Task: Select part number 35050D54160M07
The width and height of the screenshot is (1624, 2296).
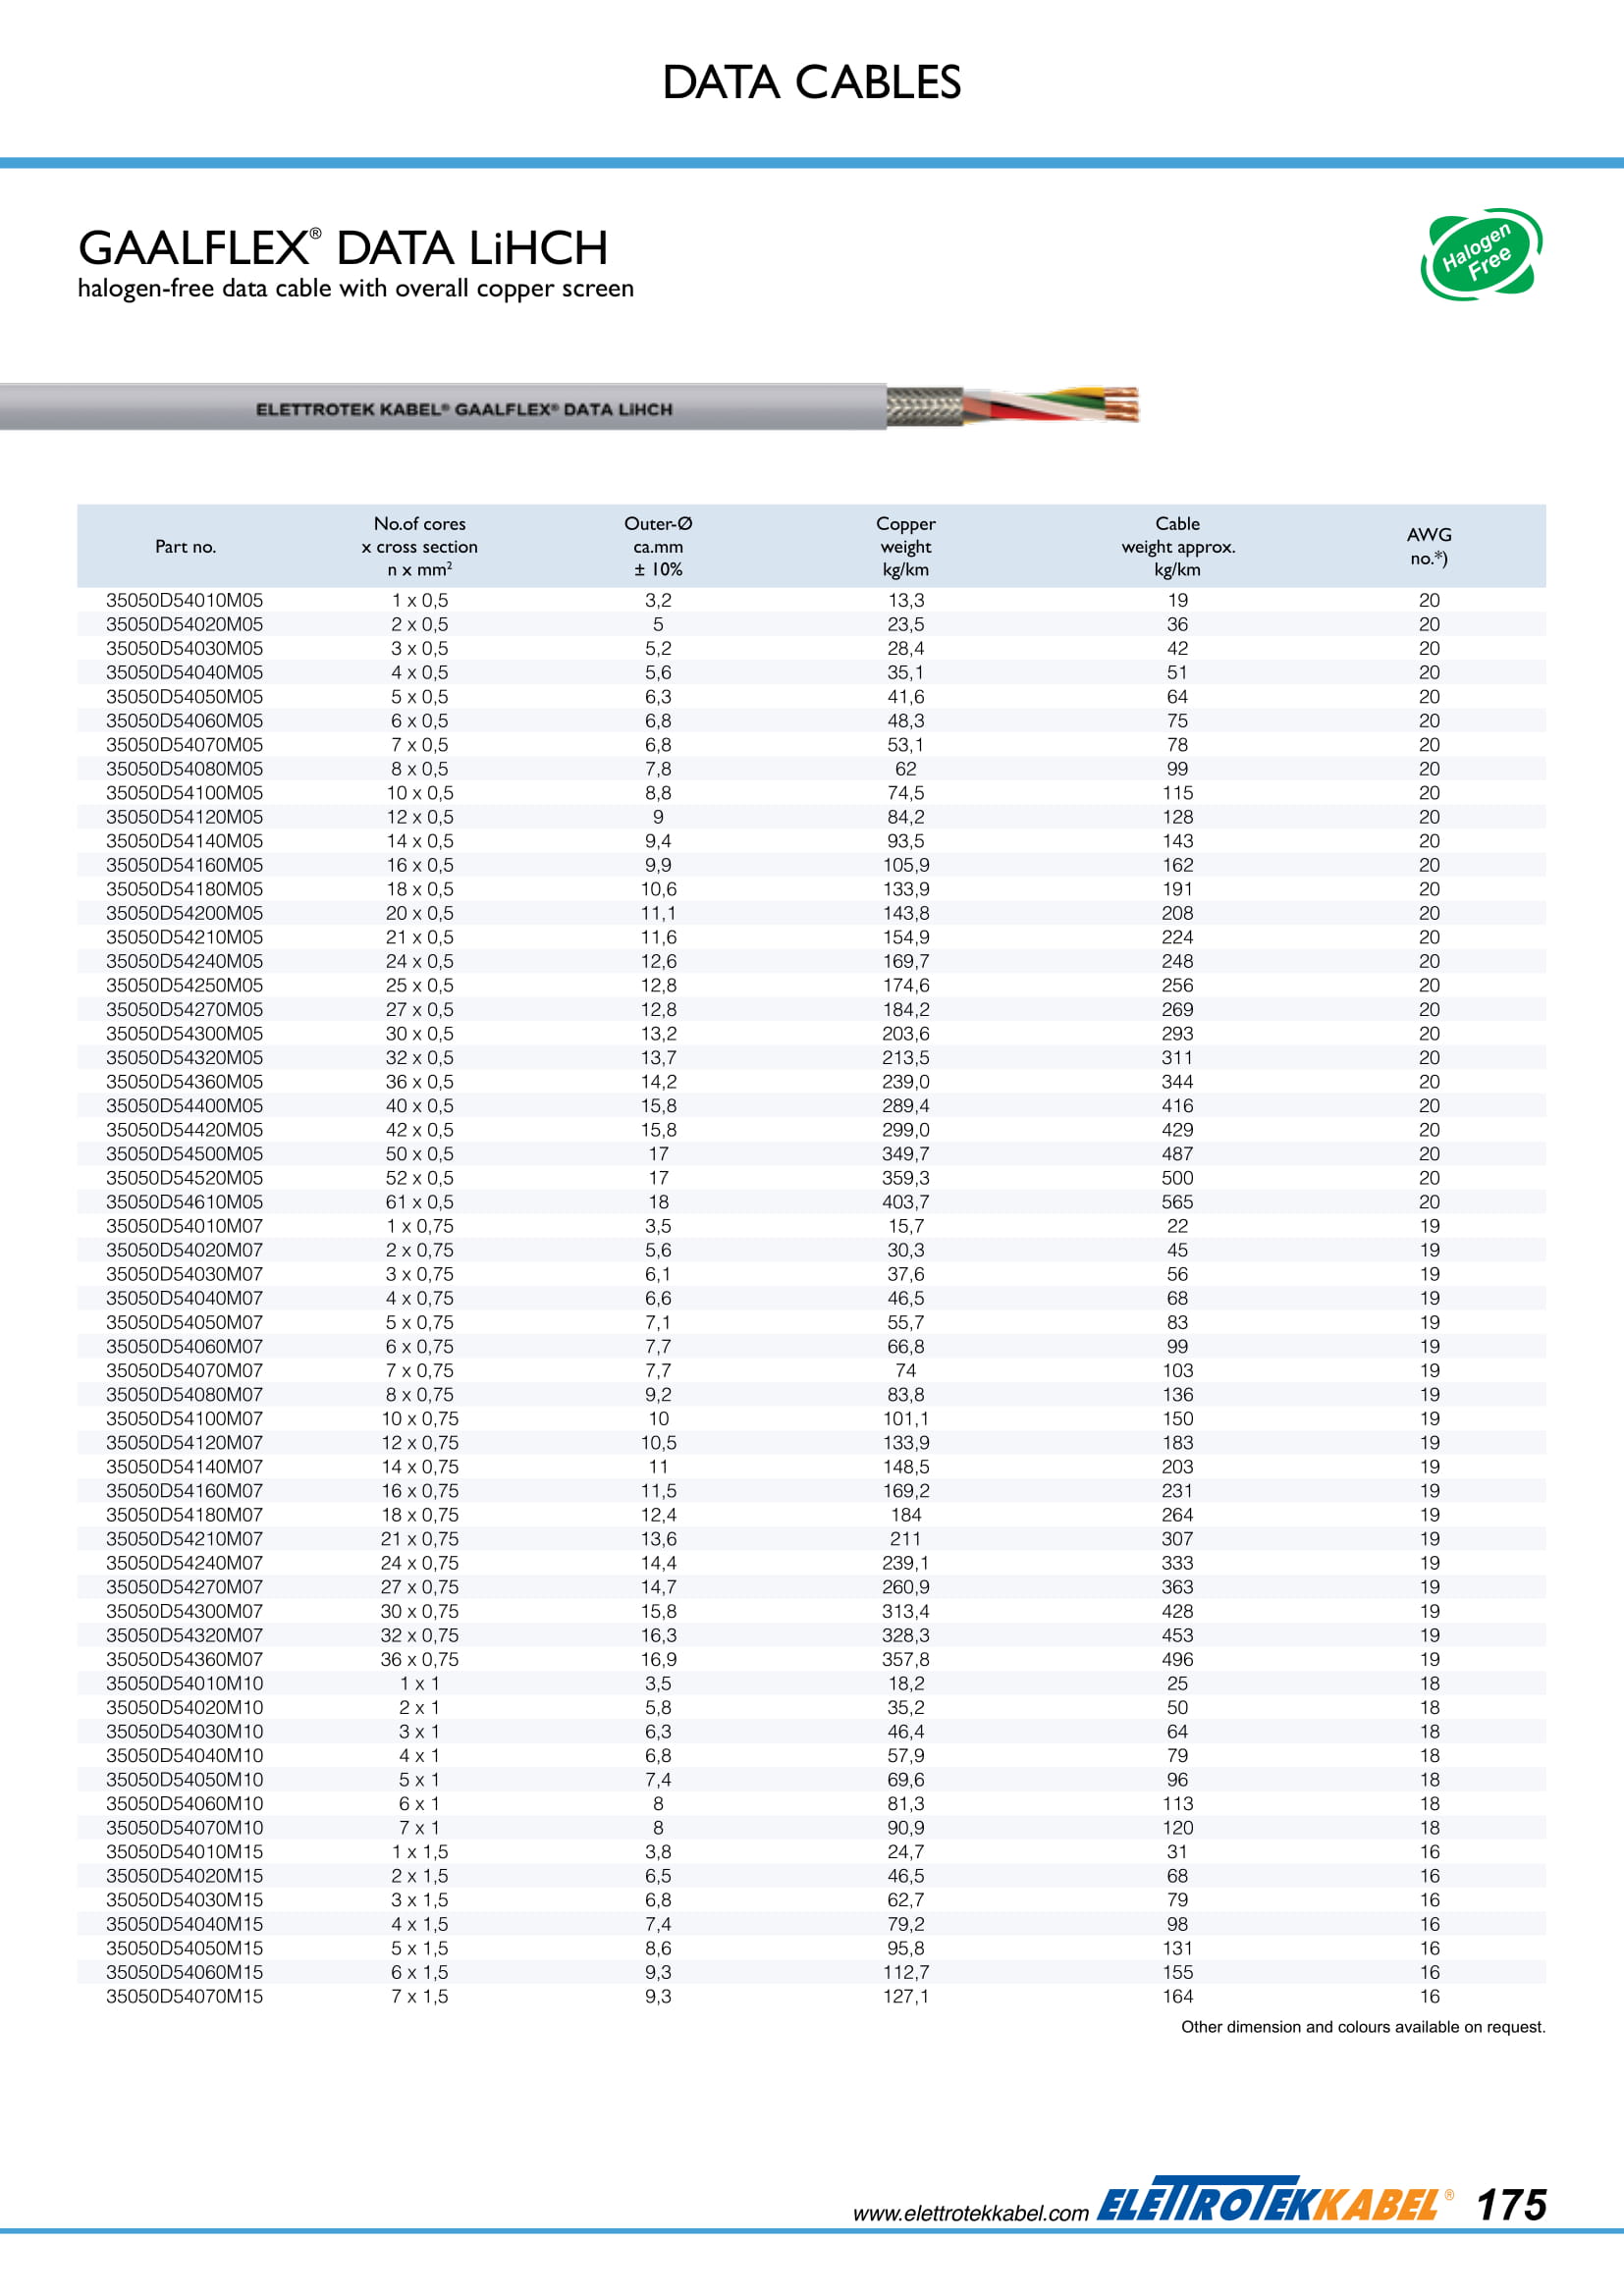Action: pos(185,1491)
